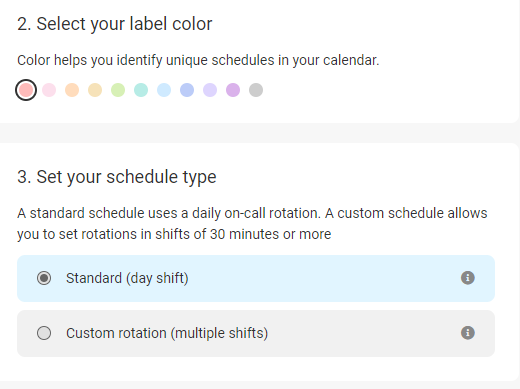Click the 'Set your schedule type' heading

[117, 177]
